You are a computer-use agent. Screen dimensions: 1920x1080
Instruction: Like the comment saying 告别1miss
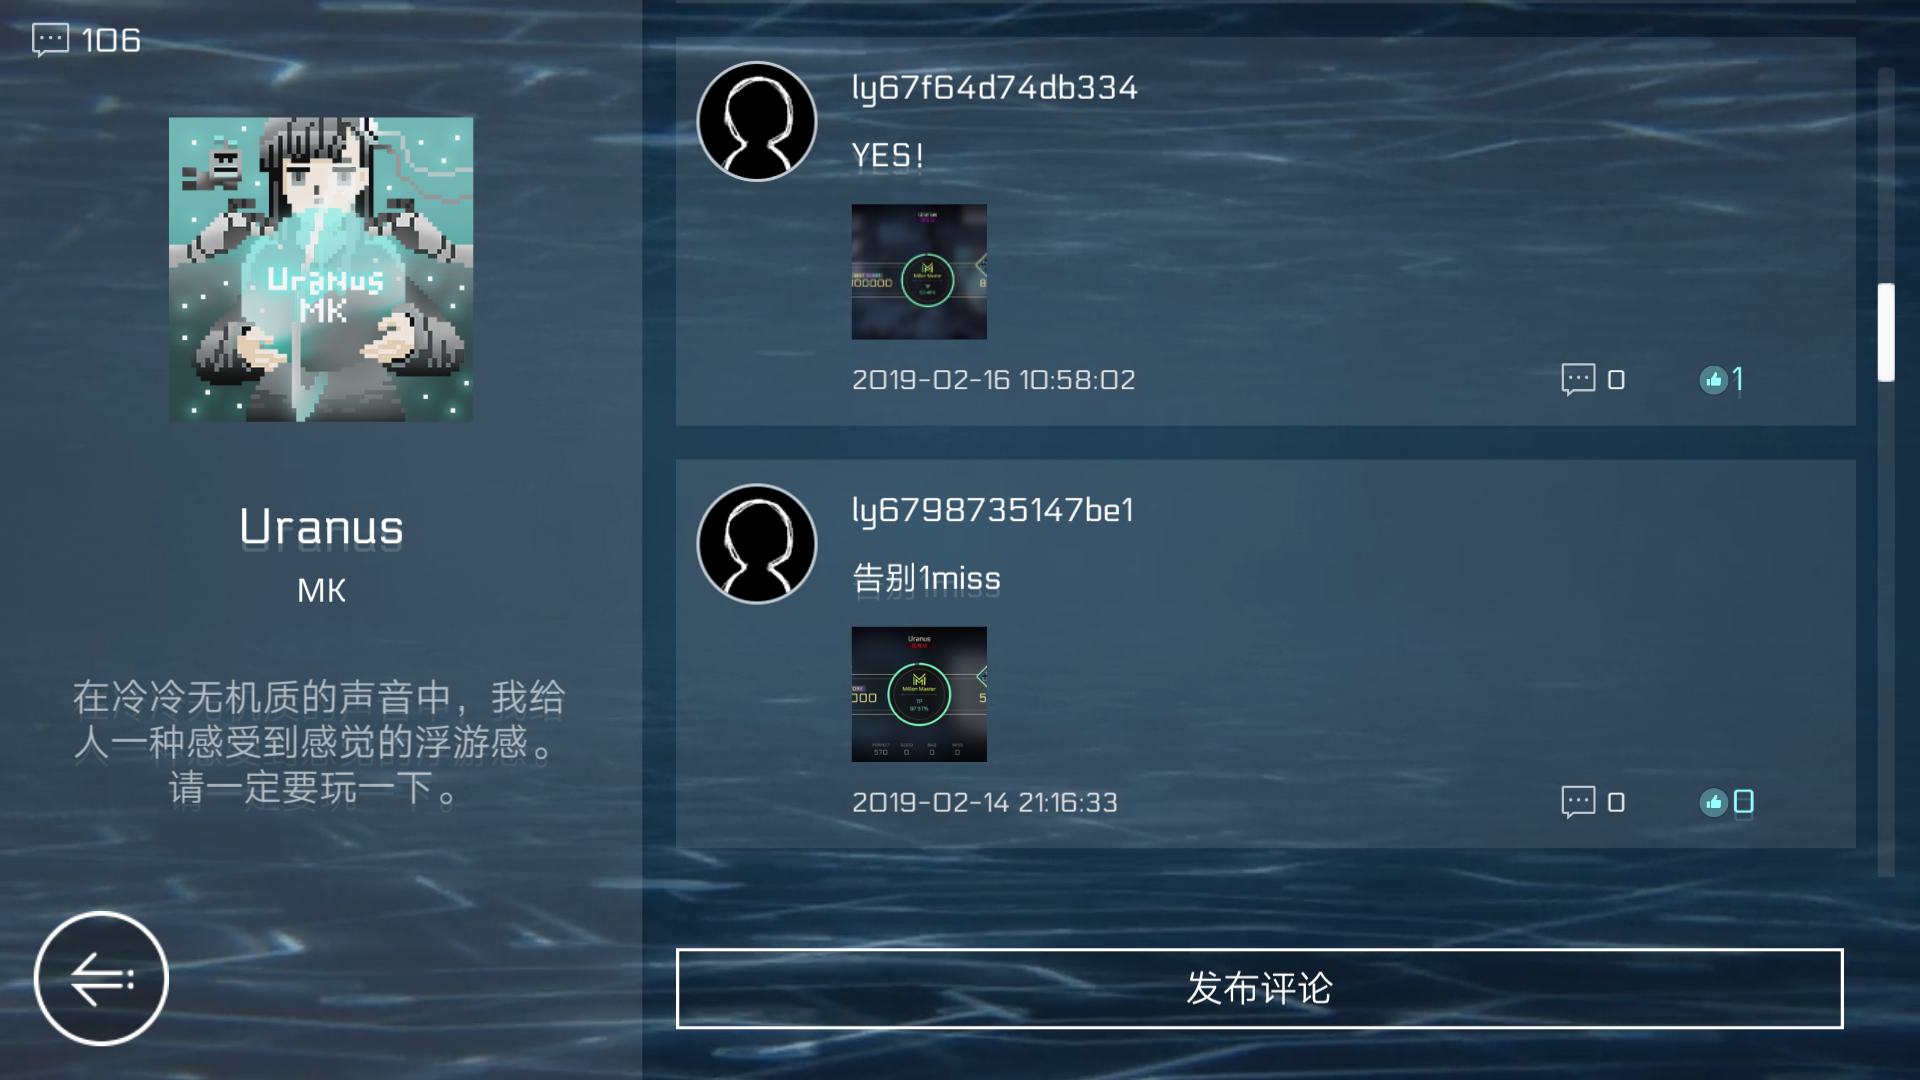1714,802
